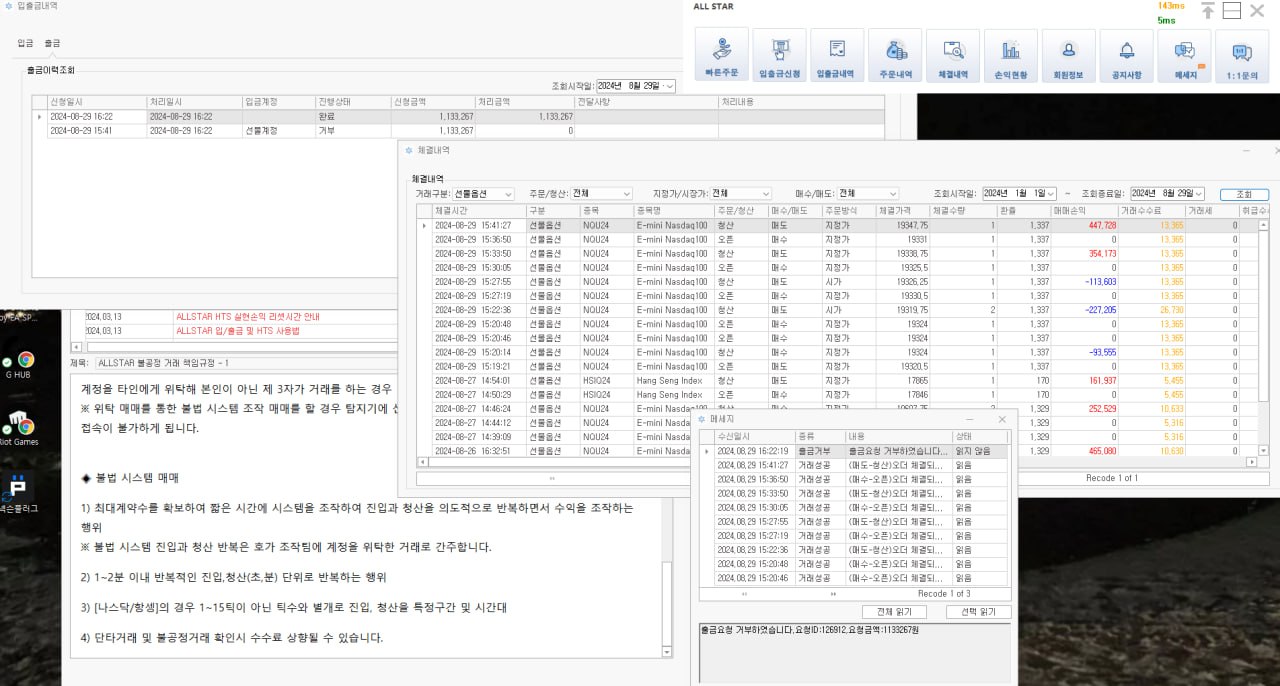Click the pin-to-top arrow icon in ALL STAR
Screen dimensions: 1280x686
point(1208,10)
